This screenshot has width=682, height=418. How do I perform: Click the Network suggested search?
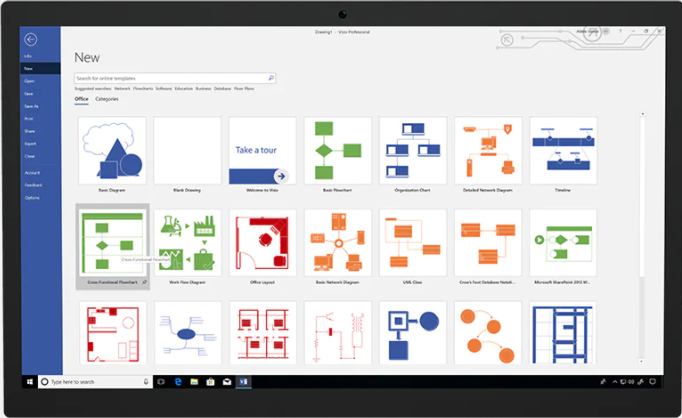coord(122,89)
